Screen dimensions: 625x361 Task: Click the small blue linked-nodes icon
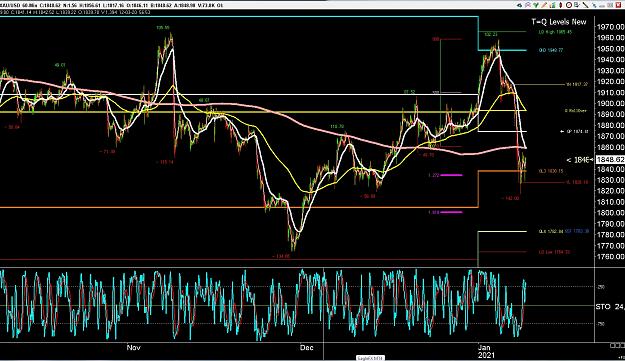coord(594,6)
